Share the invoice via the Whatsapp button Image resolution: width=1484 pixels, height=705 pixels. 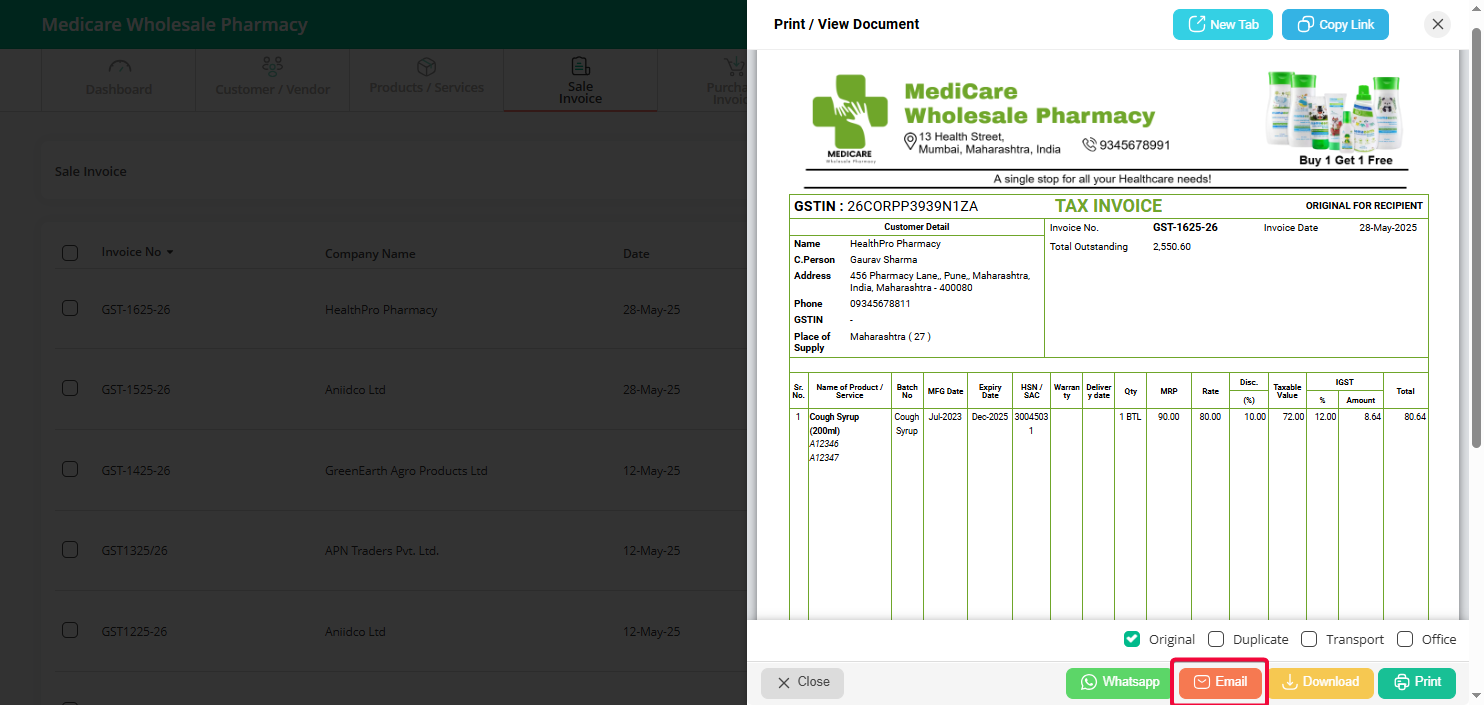tap(1120, 682)
